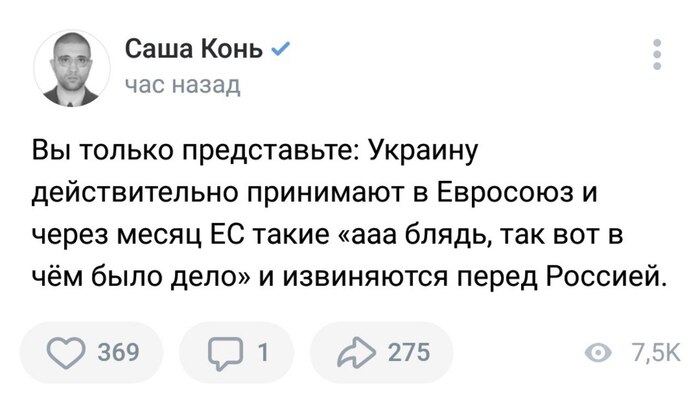Click the timestamp час назад
Screen dimensions: 700x396
pos(183,84)
